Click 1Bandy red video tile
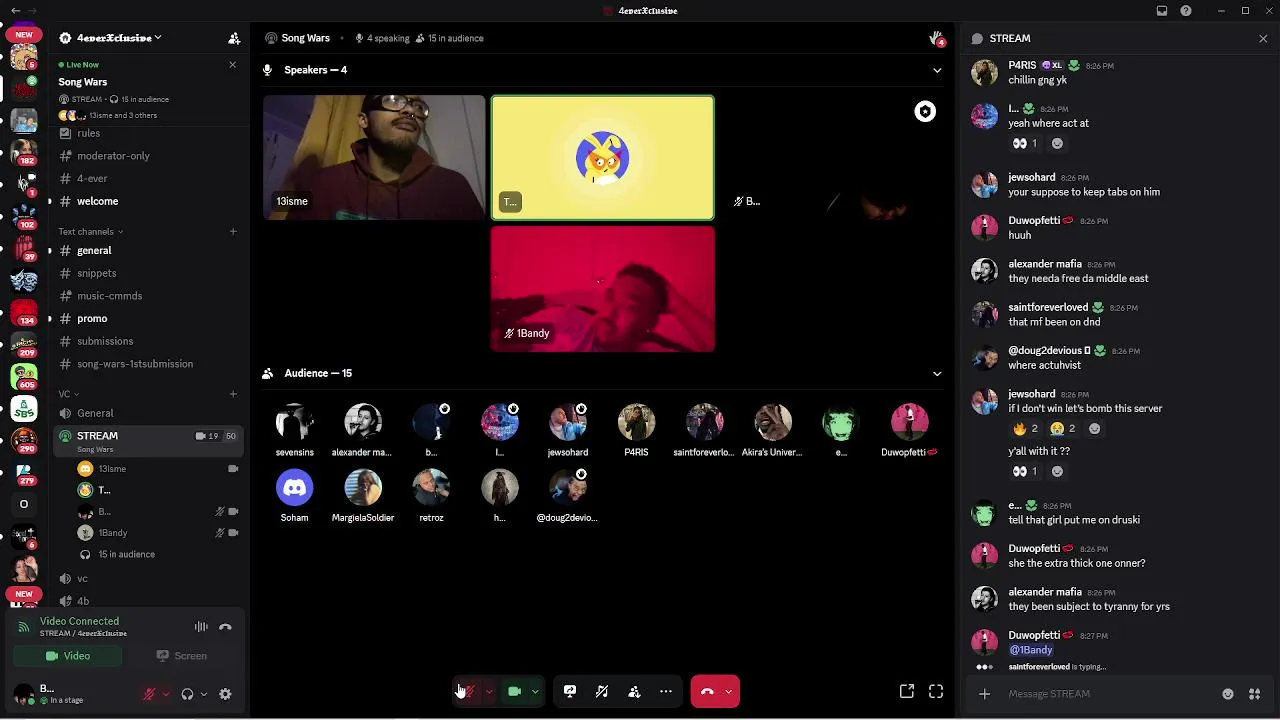The image size is (1280, 720). click(x=603, y=289)
